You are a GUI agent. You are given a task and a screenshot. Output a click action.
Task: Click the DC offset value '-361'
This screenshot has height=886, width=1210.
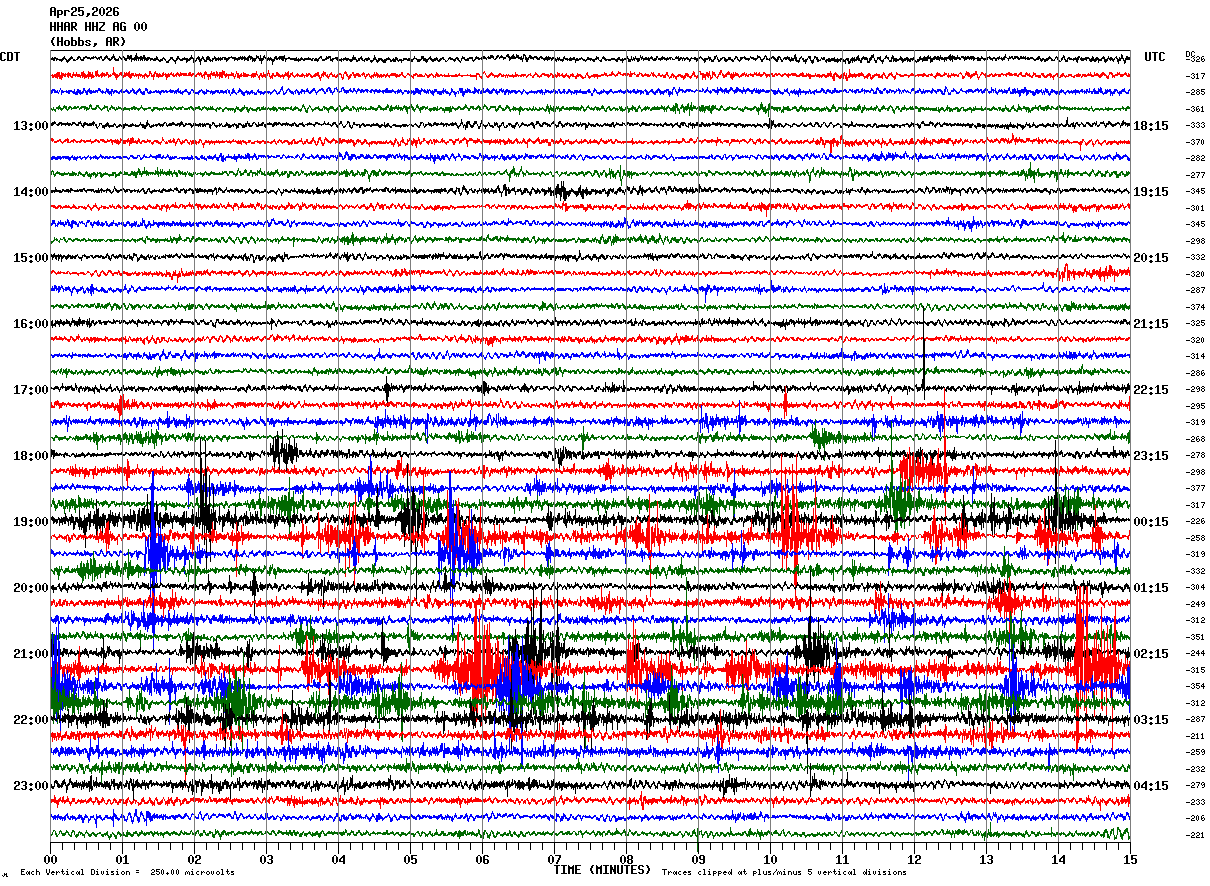click(1195, 109)
